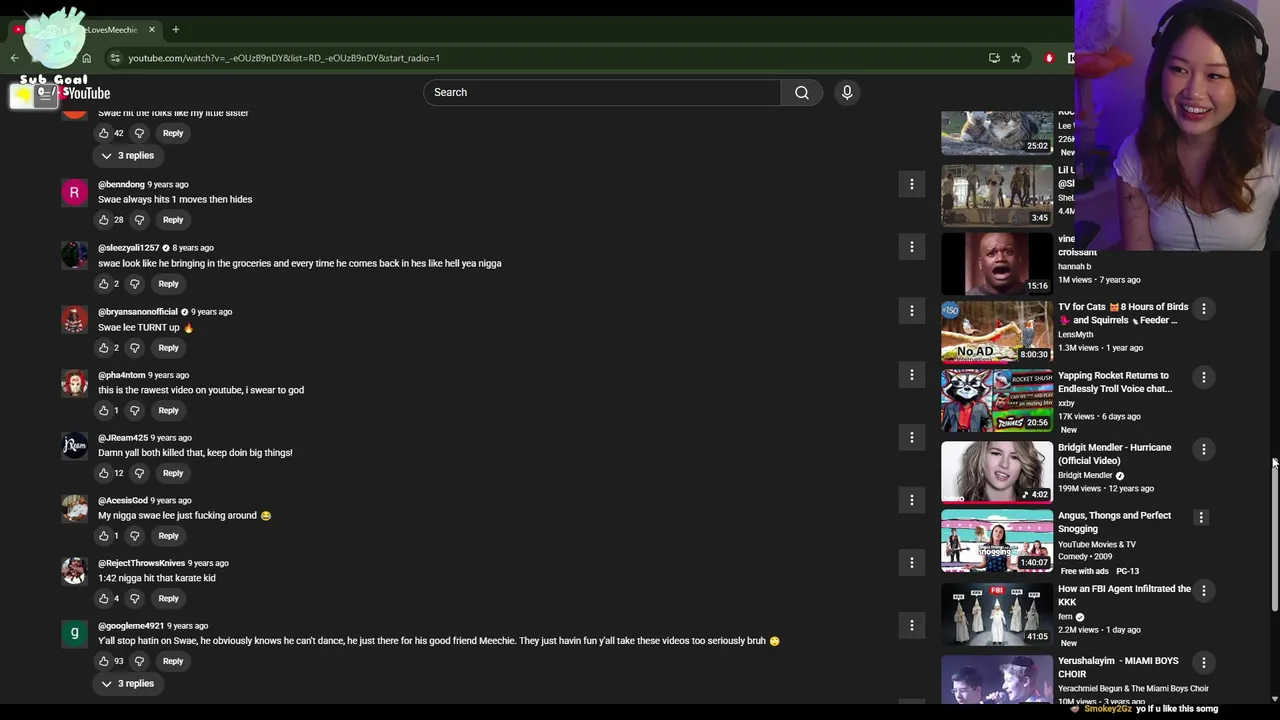
Task: Reply to @JReam425's comment
Action: click(x=173, y=473)
